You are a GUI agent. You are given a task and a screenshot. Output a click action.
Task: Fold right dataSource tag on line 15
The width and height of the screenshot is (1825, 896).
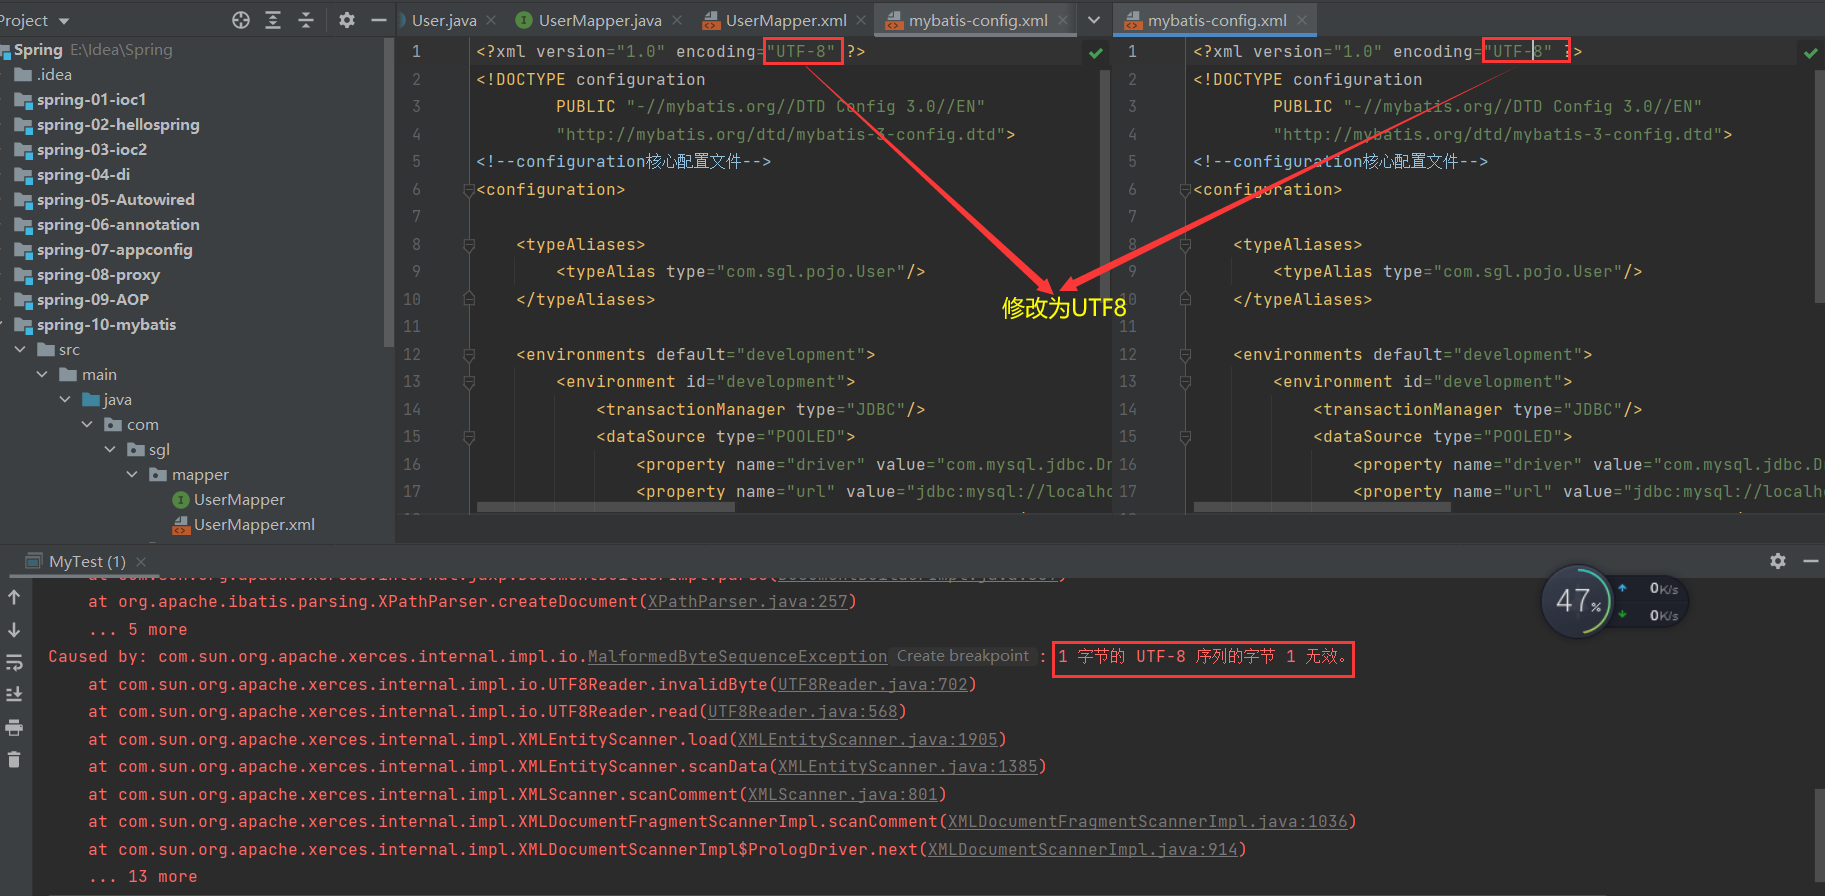pyautogui.click(x=1185, y=437)
